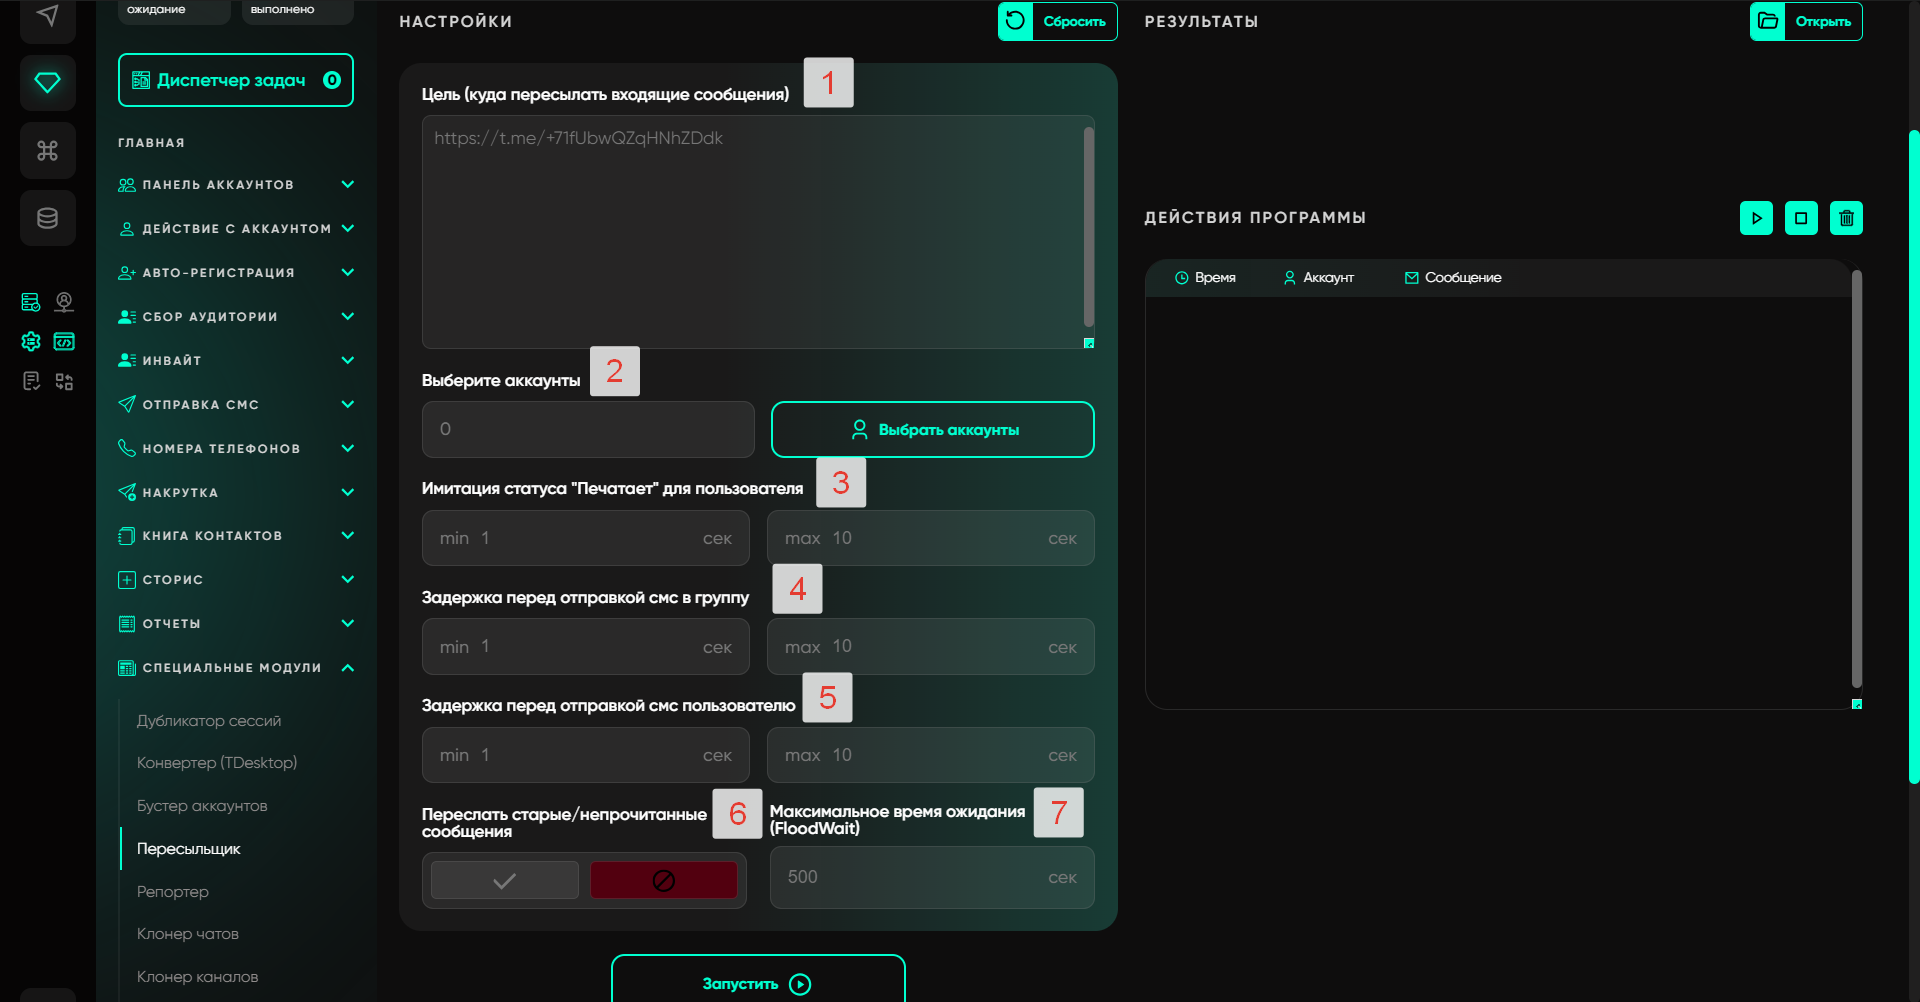Click the play icon in program actions

pyautogui.click(x=1756, y=218)
